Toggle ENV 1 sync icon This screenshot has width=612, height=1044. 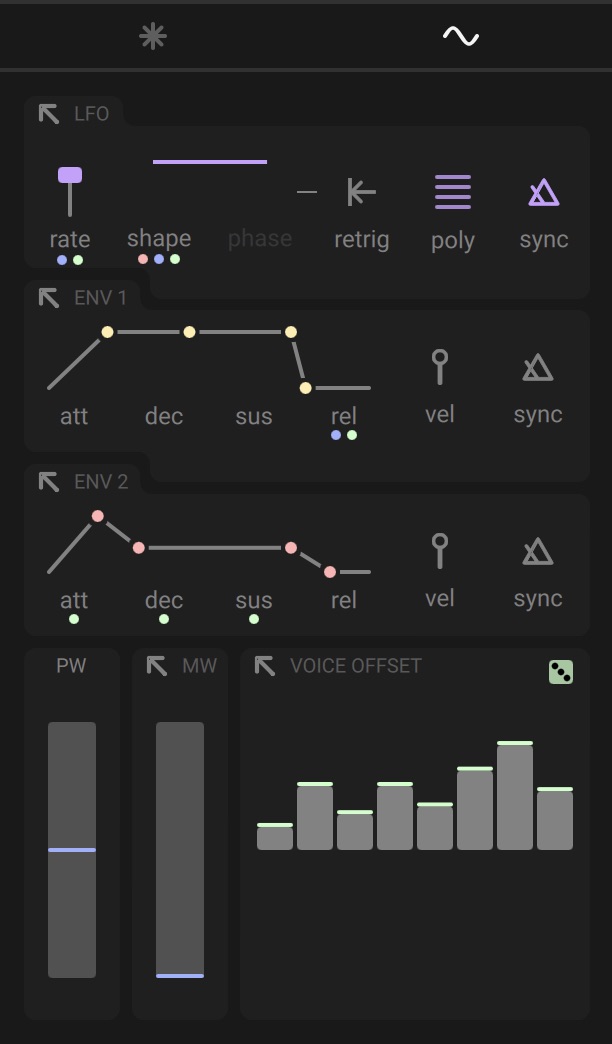(x=537, y=367)
